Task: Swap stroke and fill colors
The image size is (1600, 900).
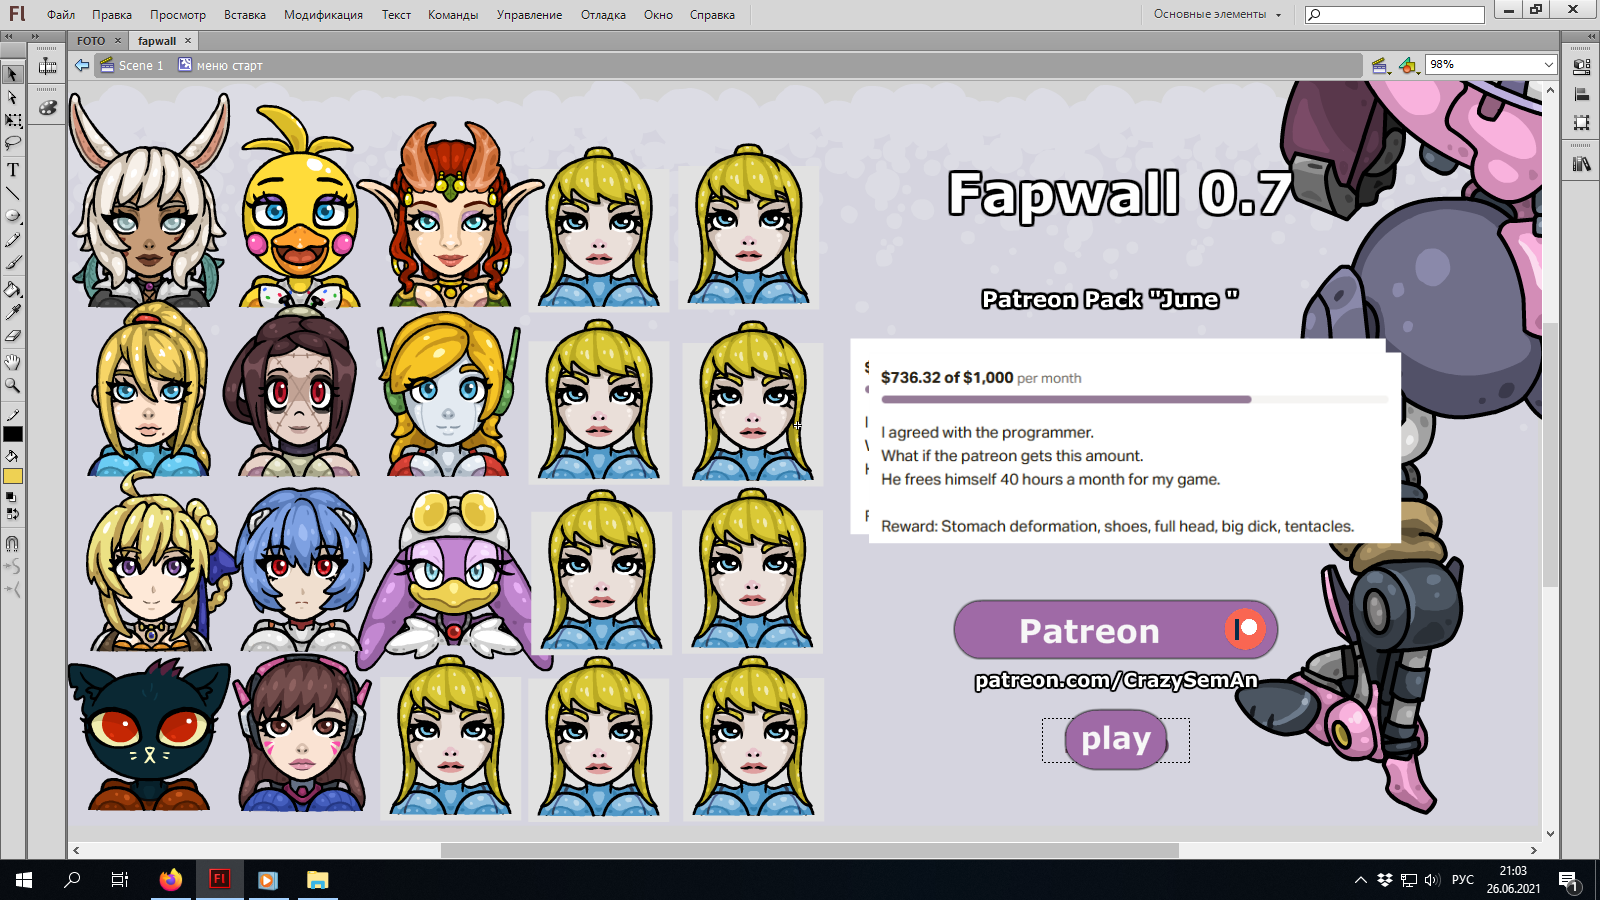Action: 12,514
